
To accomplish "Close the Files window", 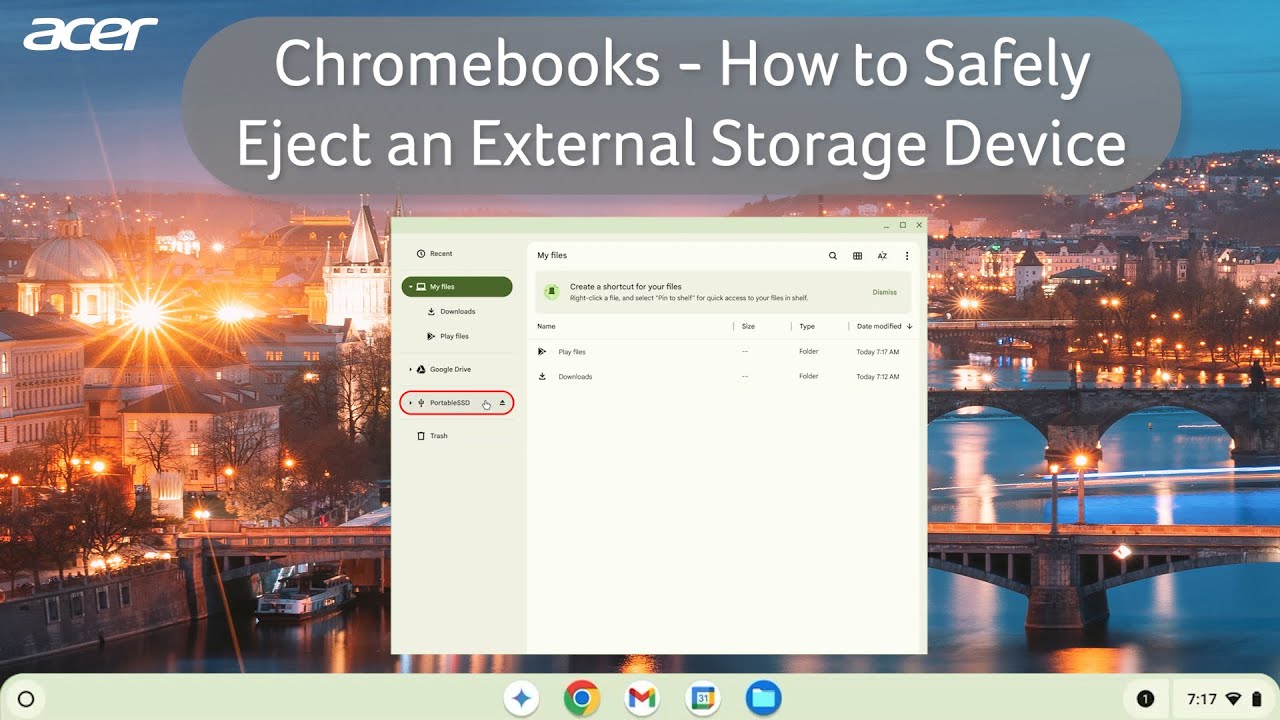I will pyautogui.click(x=918, y=225).
